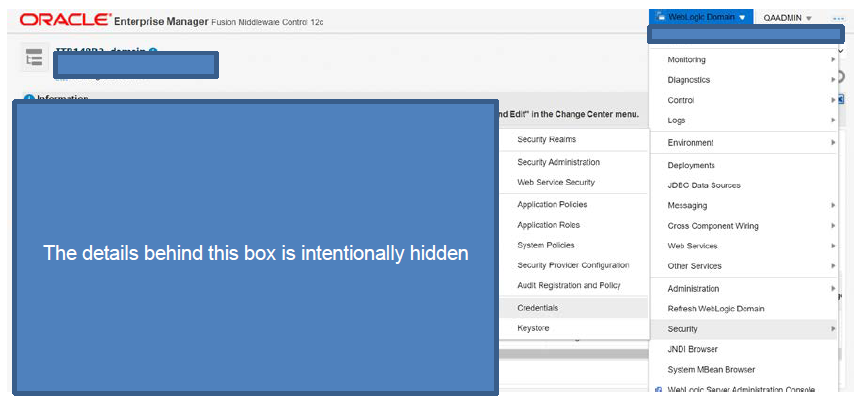The height and width of the screenshot is (401, 861).
Task: Select Deployments from the menu
Action: (x=743, y=165)
